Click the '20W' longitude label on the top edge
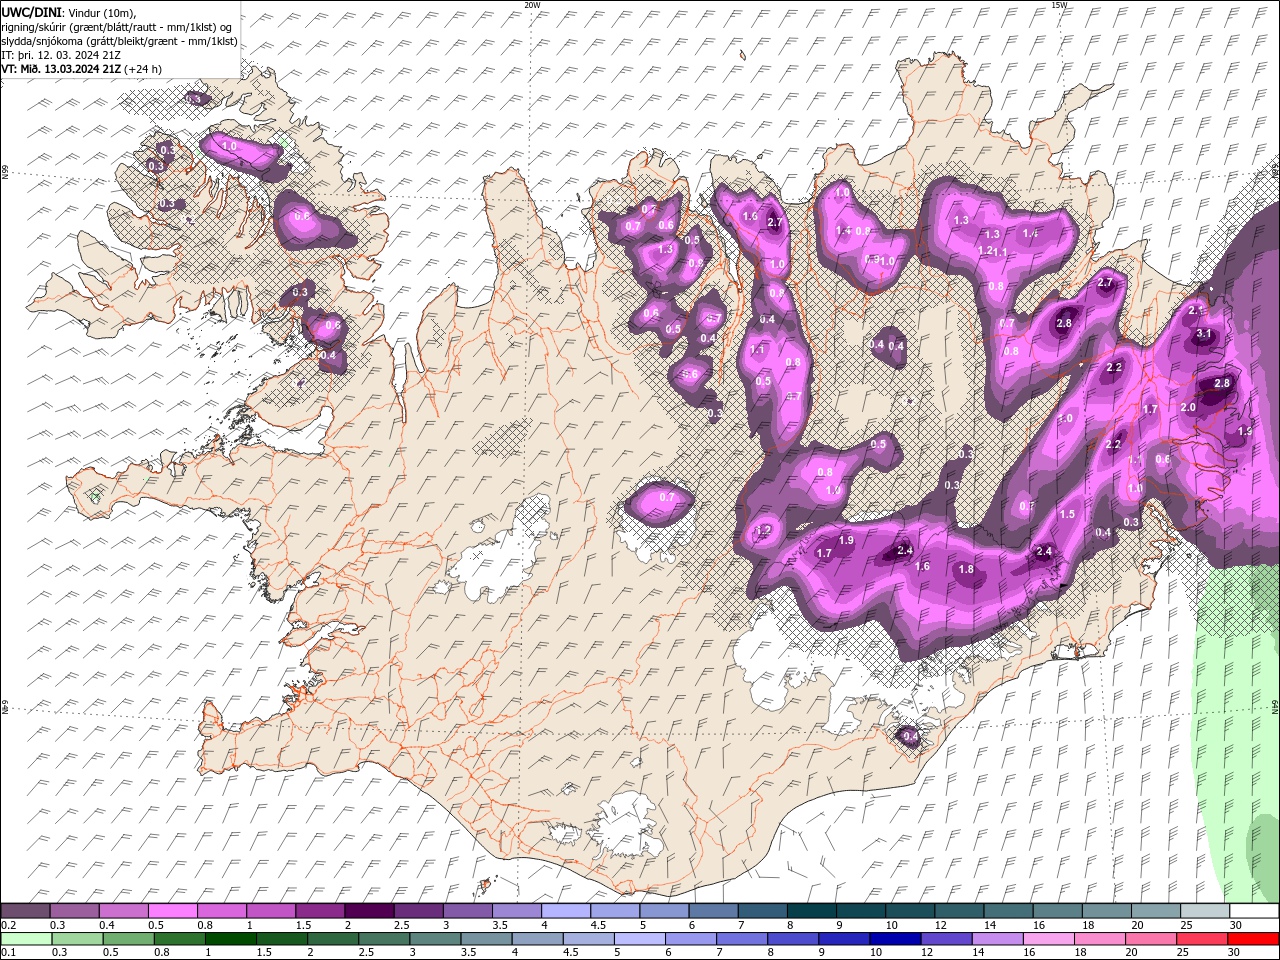 coord(532,5)
